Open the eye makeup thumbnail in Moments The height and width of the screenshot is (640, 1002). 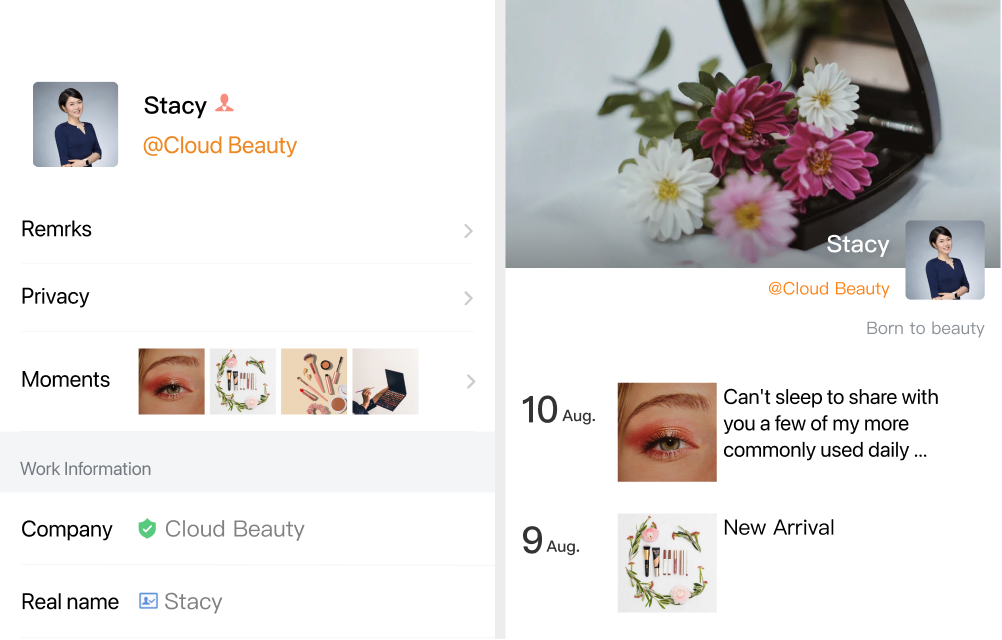(x=171, y=381)
